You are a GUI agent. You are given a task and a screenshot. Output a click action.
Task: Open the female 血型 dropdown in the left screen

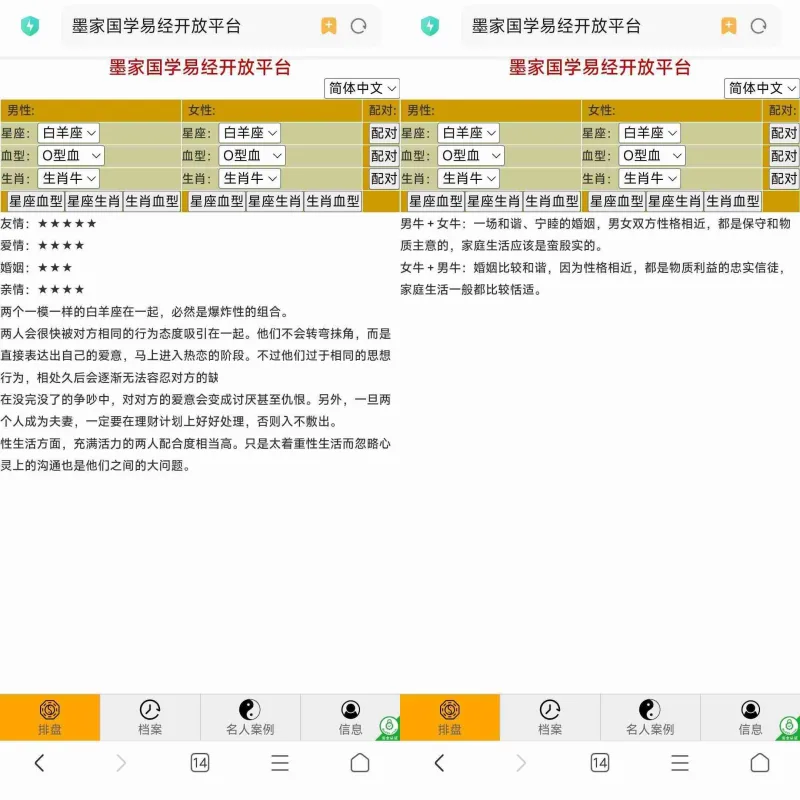tap(252, 156)
